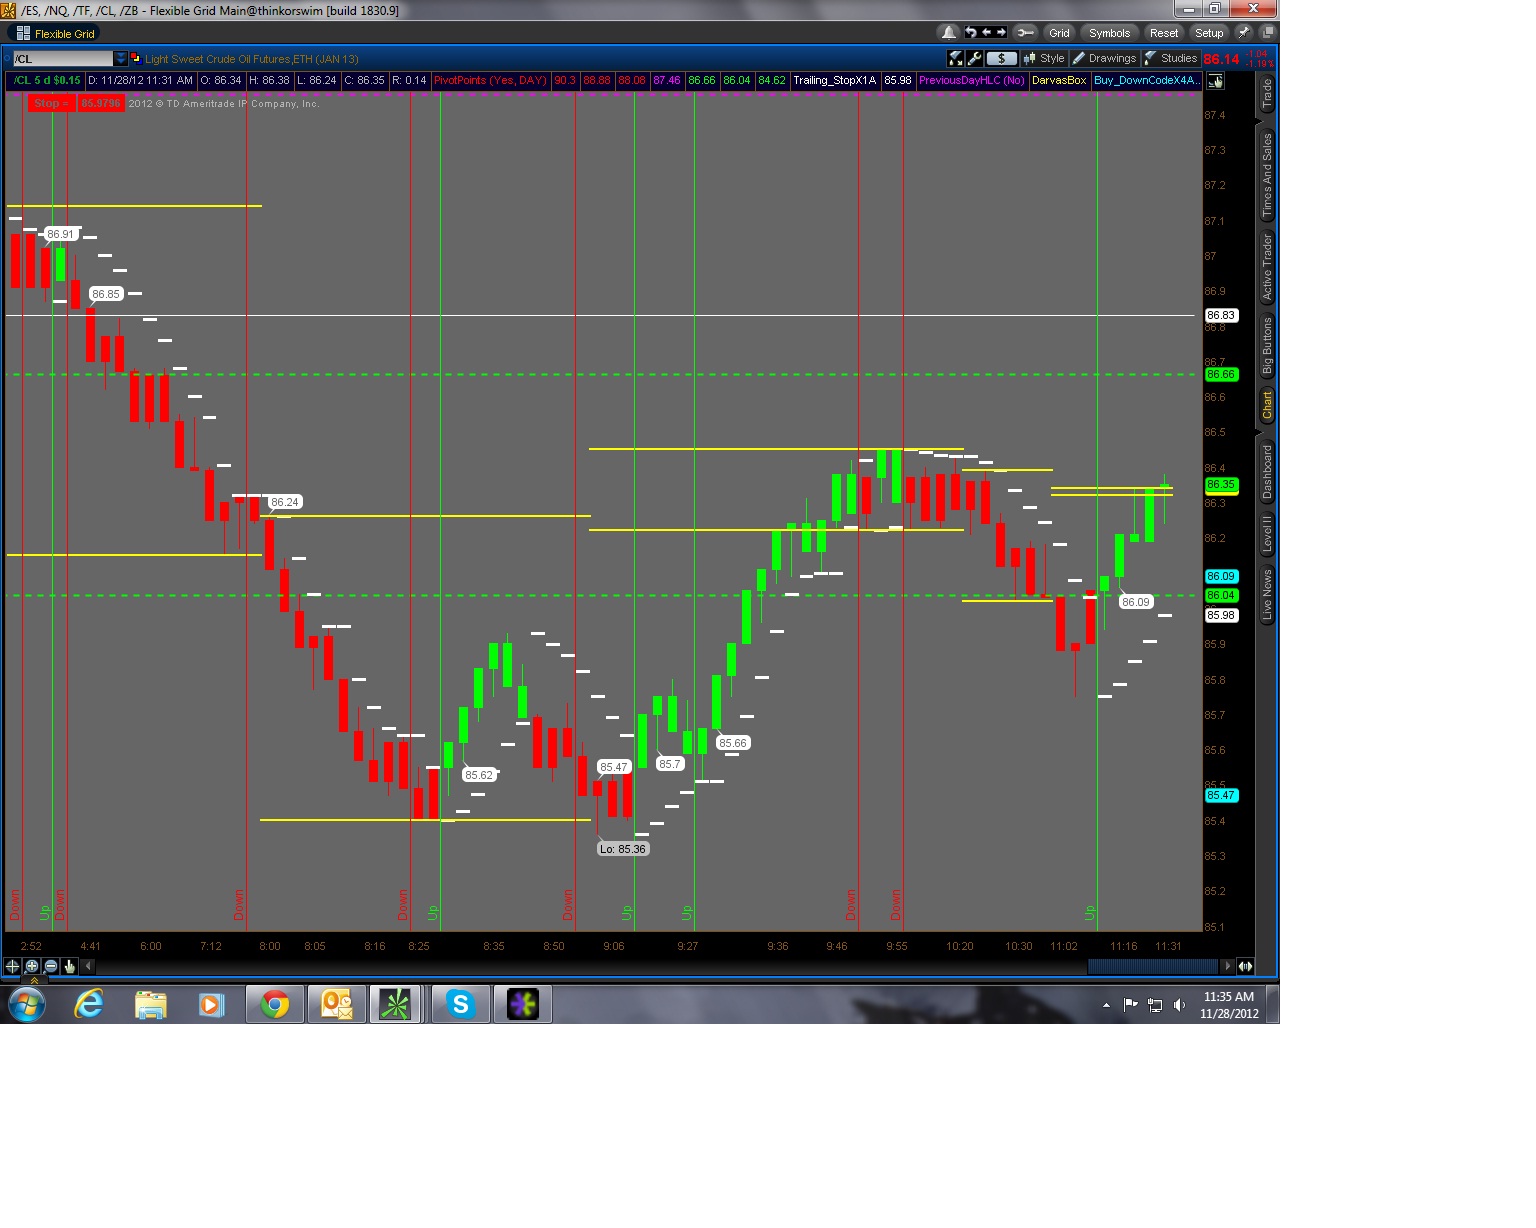1536x1228 pixels.
Task: Click the expand time axis icon at the bottom right
Action: (1245, 966)
